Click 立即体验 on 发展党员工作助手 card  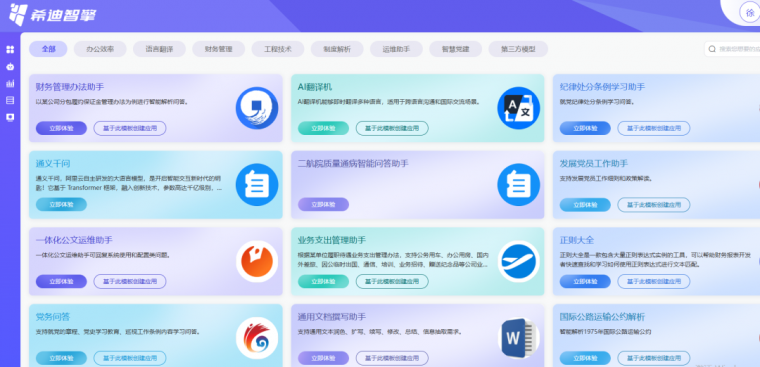[585, 205]
